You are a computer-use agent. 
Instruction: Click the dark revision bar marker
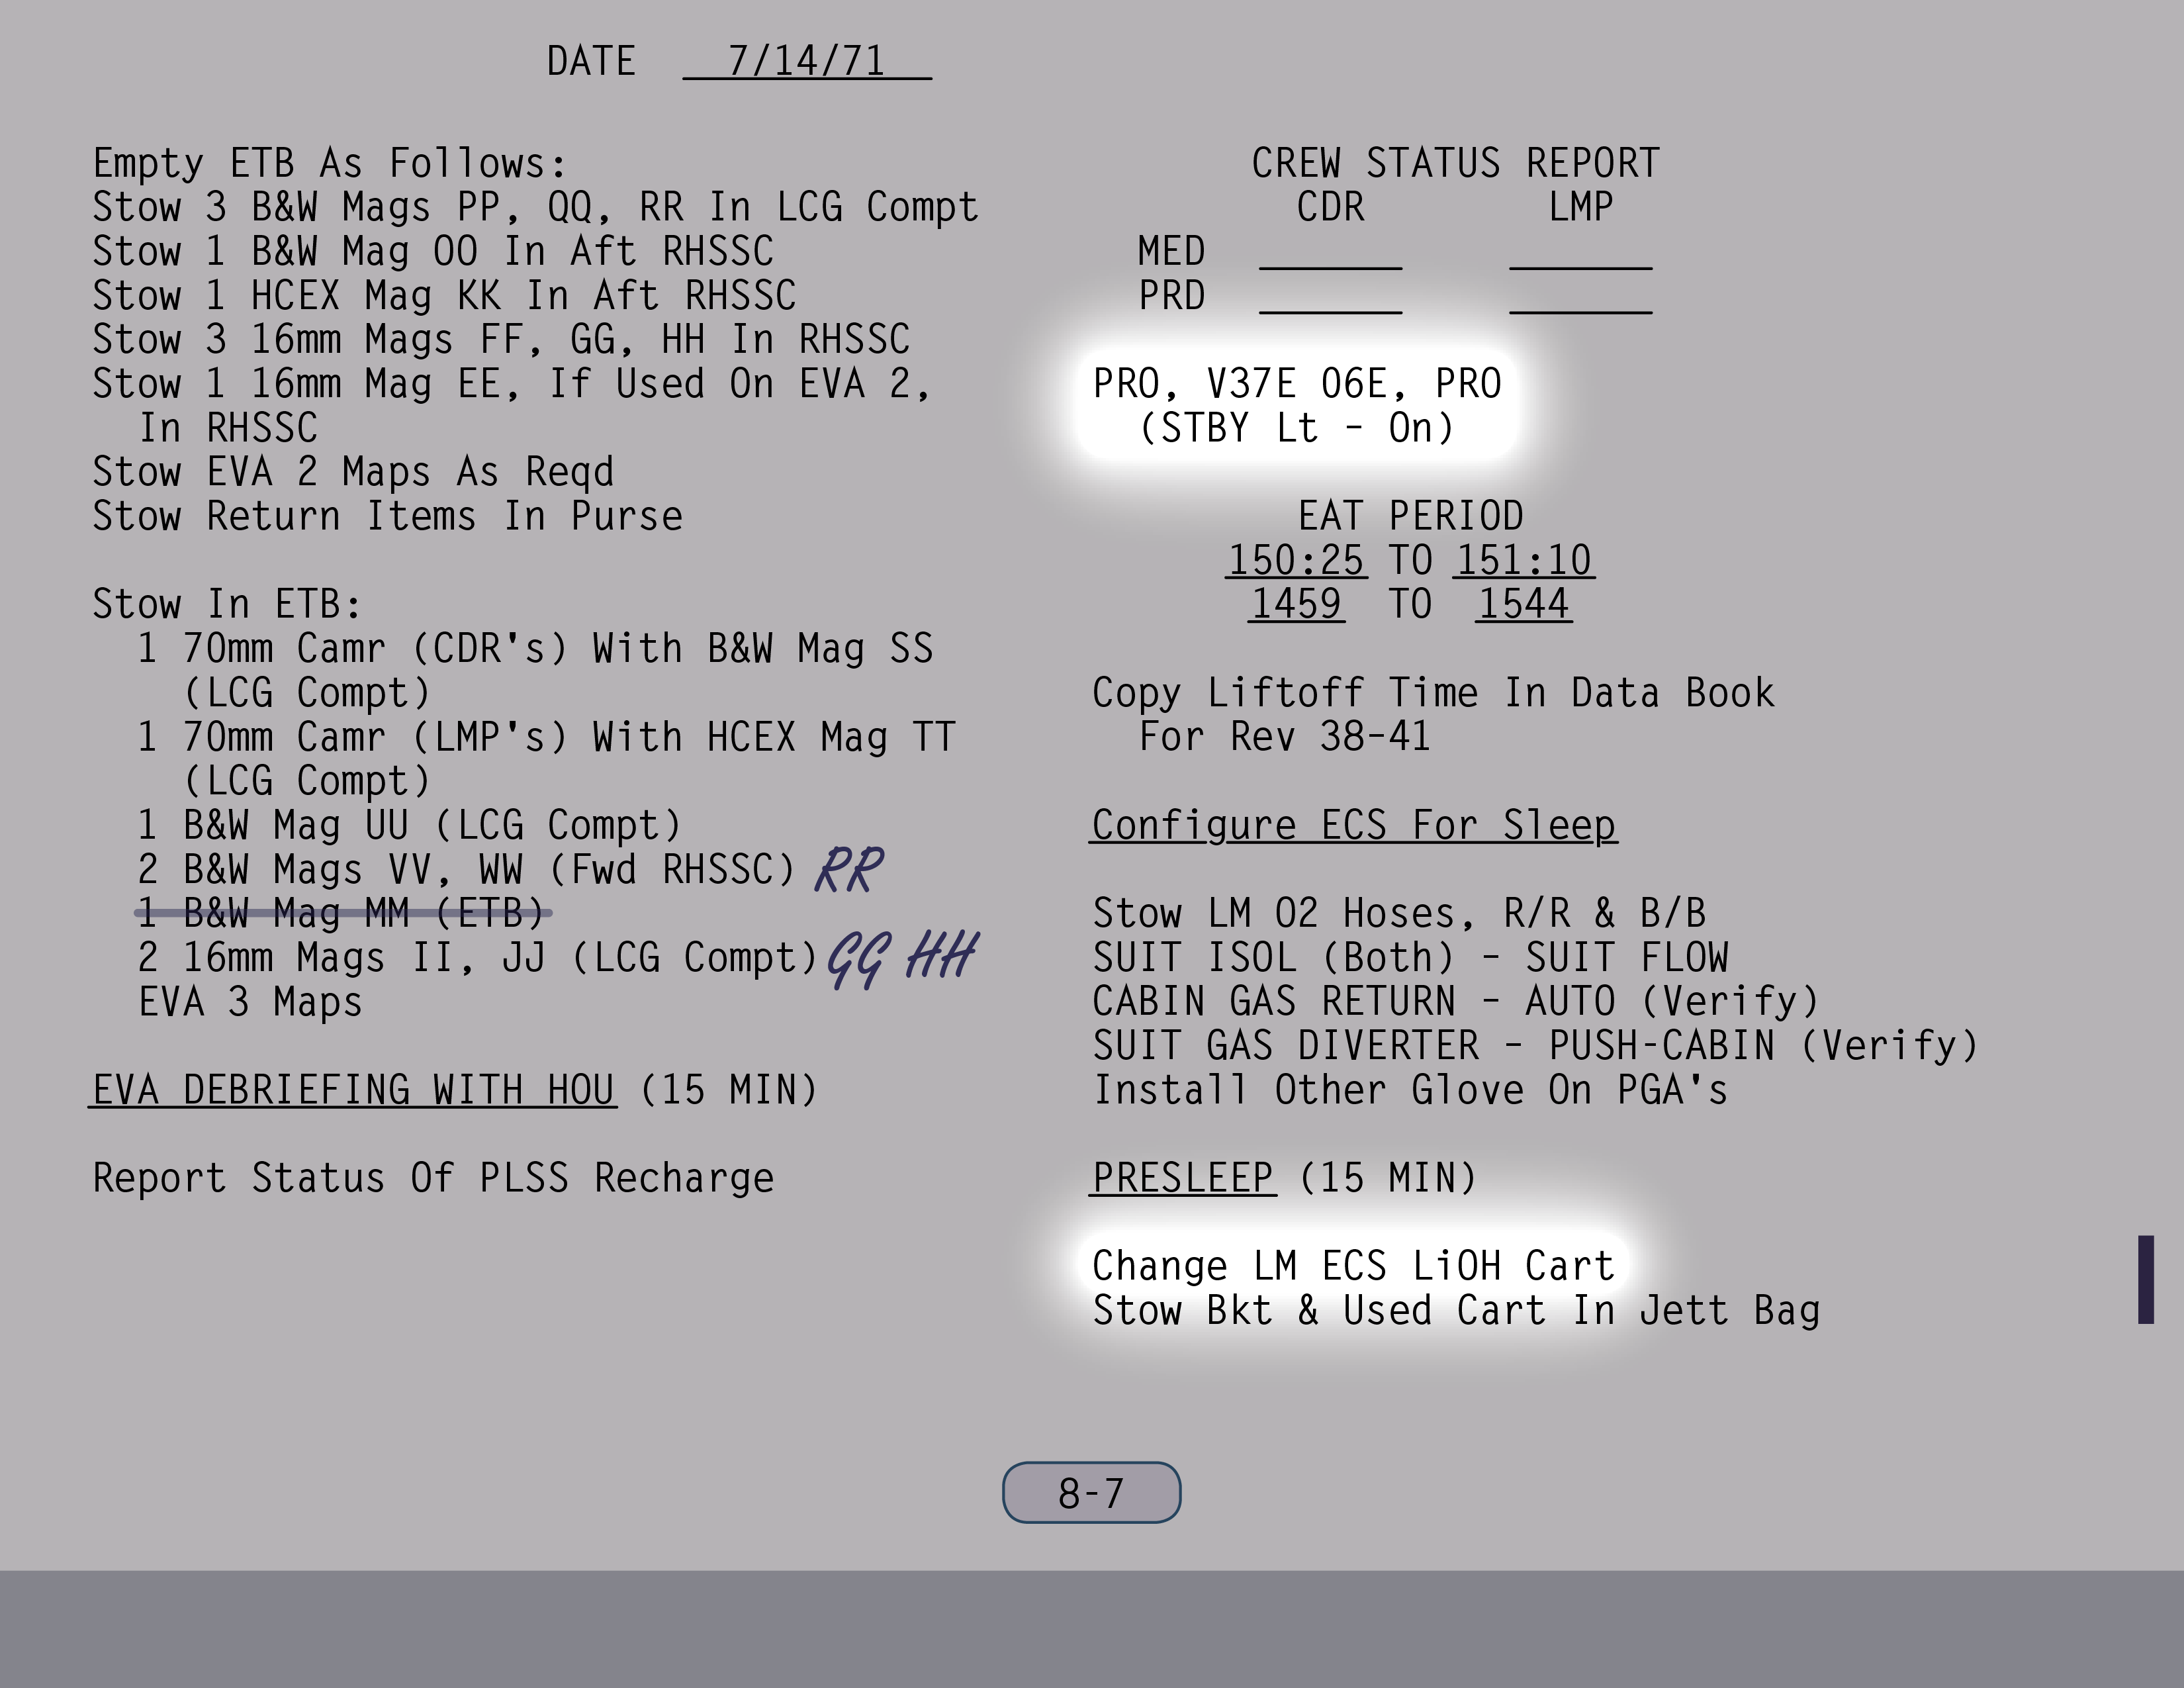coord(2145,1279)
